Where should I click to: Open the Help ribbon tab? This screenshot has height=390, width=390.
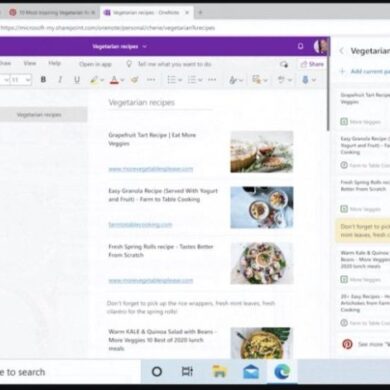[x=54, y=63]
